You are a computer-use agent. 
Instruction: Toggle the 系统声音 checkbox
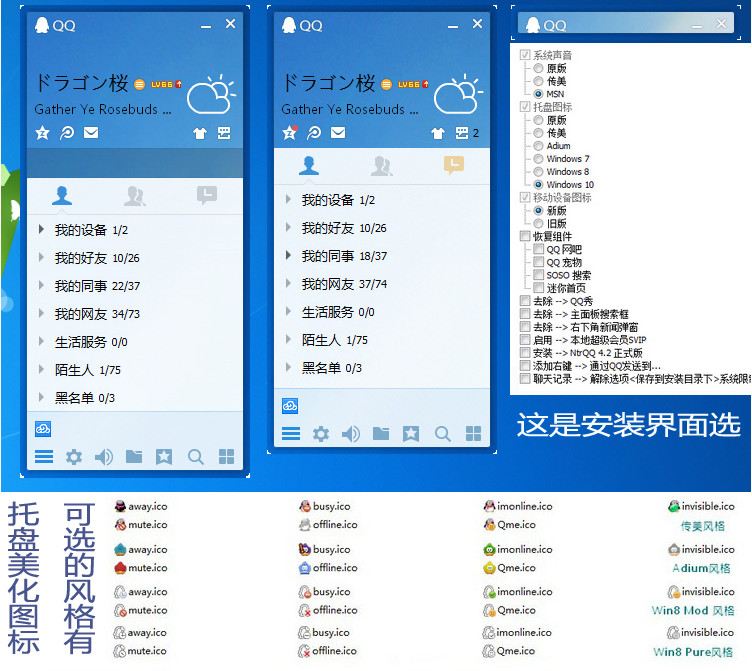(x=525, y=55)
